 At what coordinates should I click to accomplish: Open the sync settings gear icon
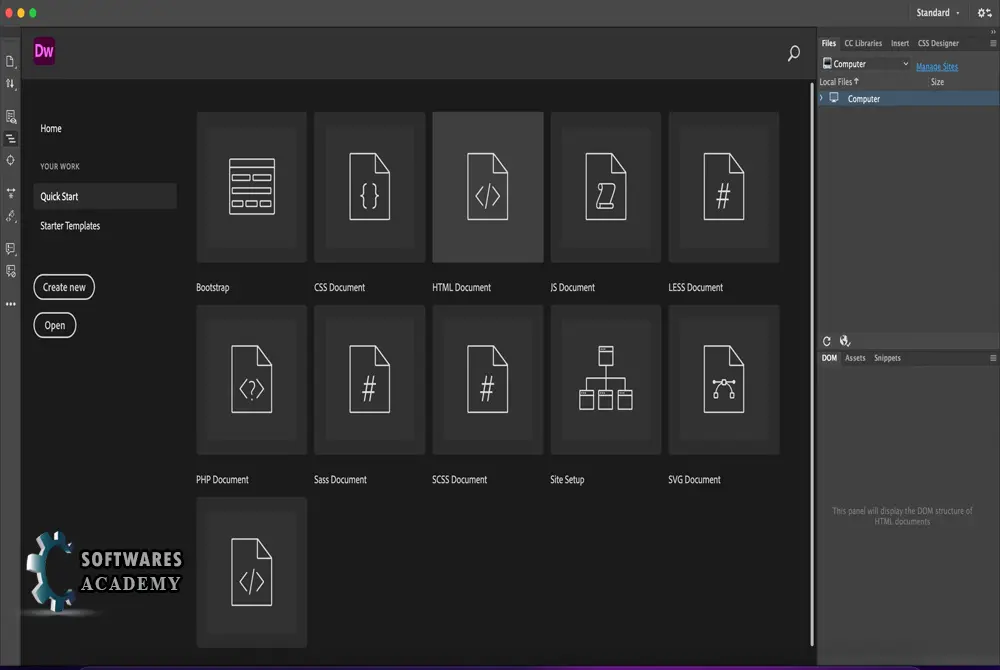[984, 13]
